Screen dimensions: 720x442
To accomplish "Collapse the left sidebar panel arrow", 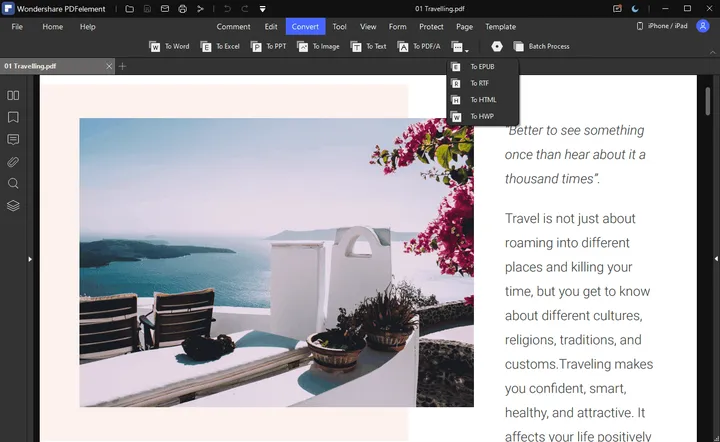I will click(x=30, y=259).
